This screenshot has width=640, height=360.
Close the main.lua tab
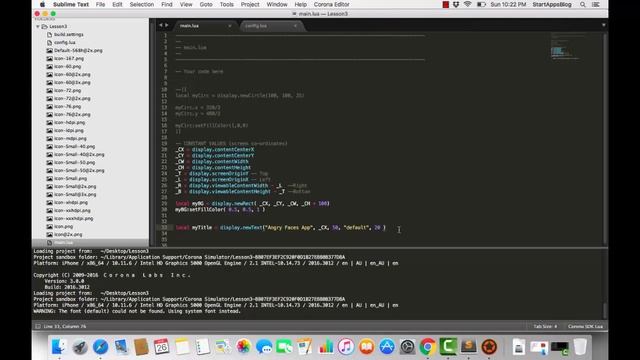(x=230, y=26)
